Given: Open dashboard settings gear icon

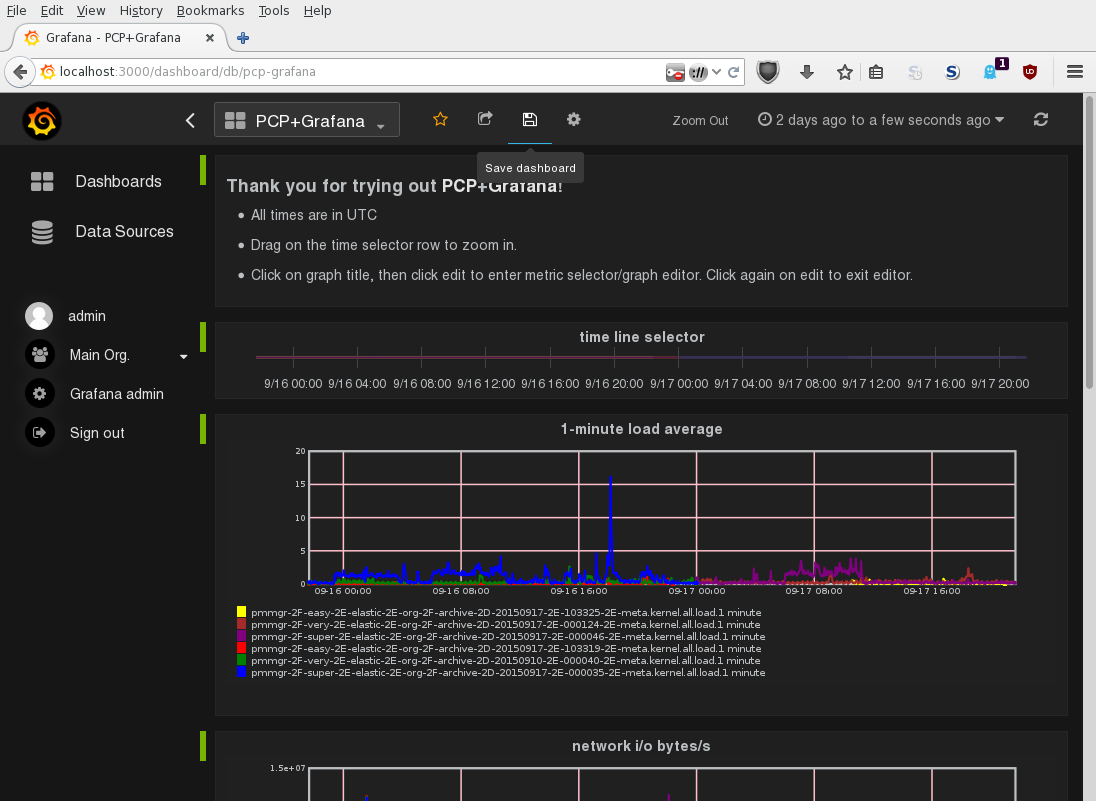Looking at the screenshot, I should click(574, 120).
